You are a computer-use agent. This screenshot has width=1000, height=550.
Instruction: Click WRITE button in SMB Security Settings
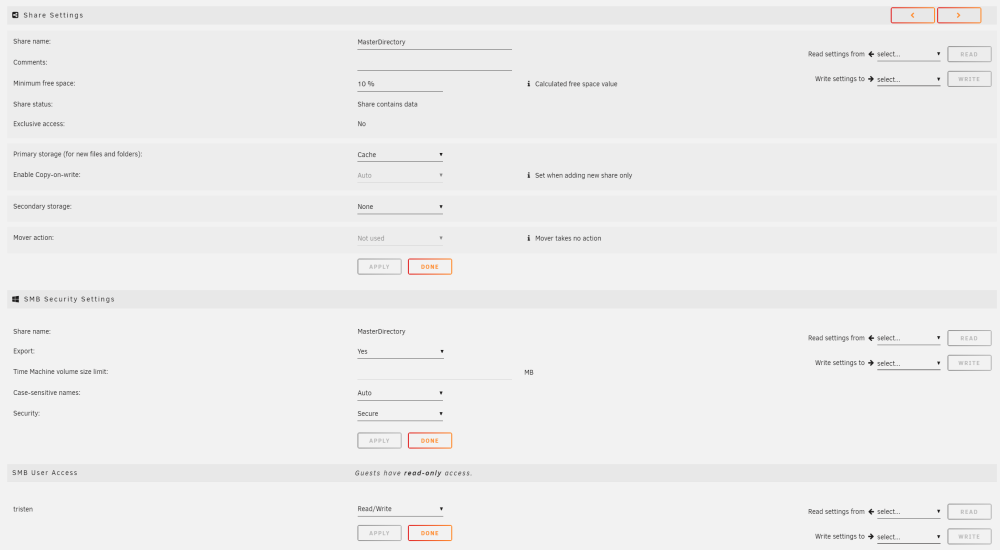pos(969,363)
